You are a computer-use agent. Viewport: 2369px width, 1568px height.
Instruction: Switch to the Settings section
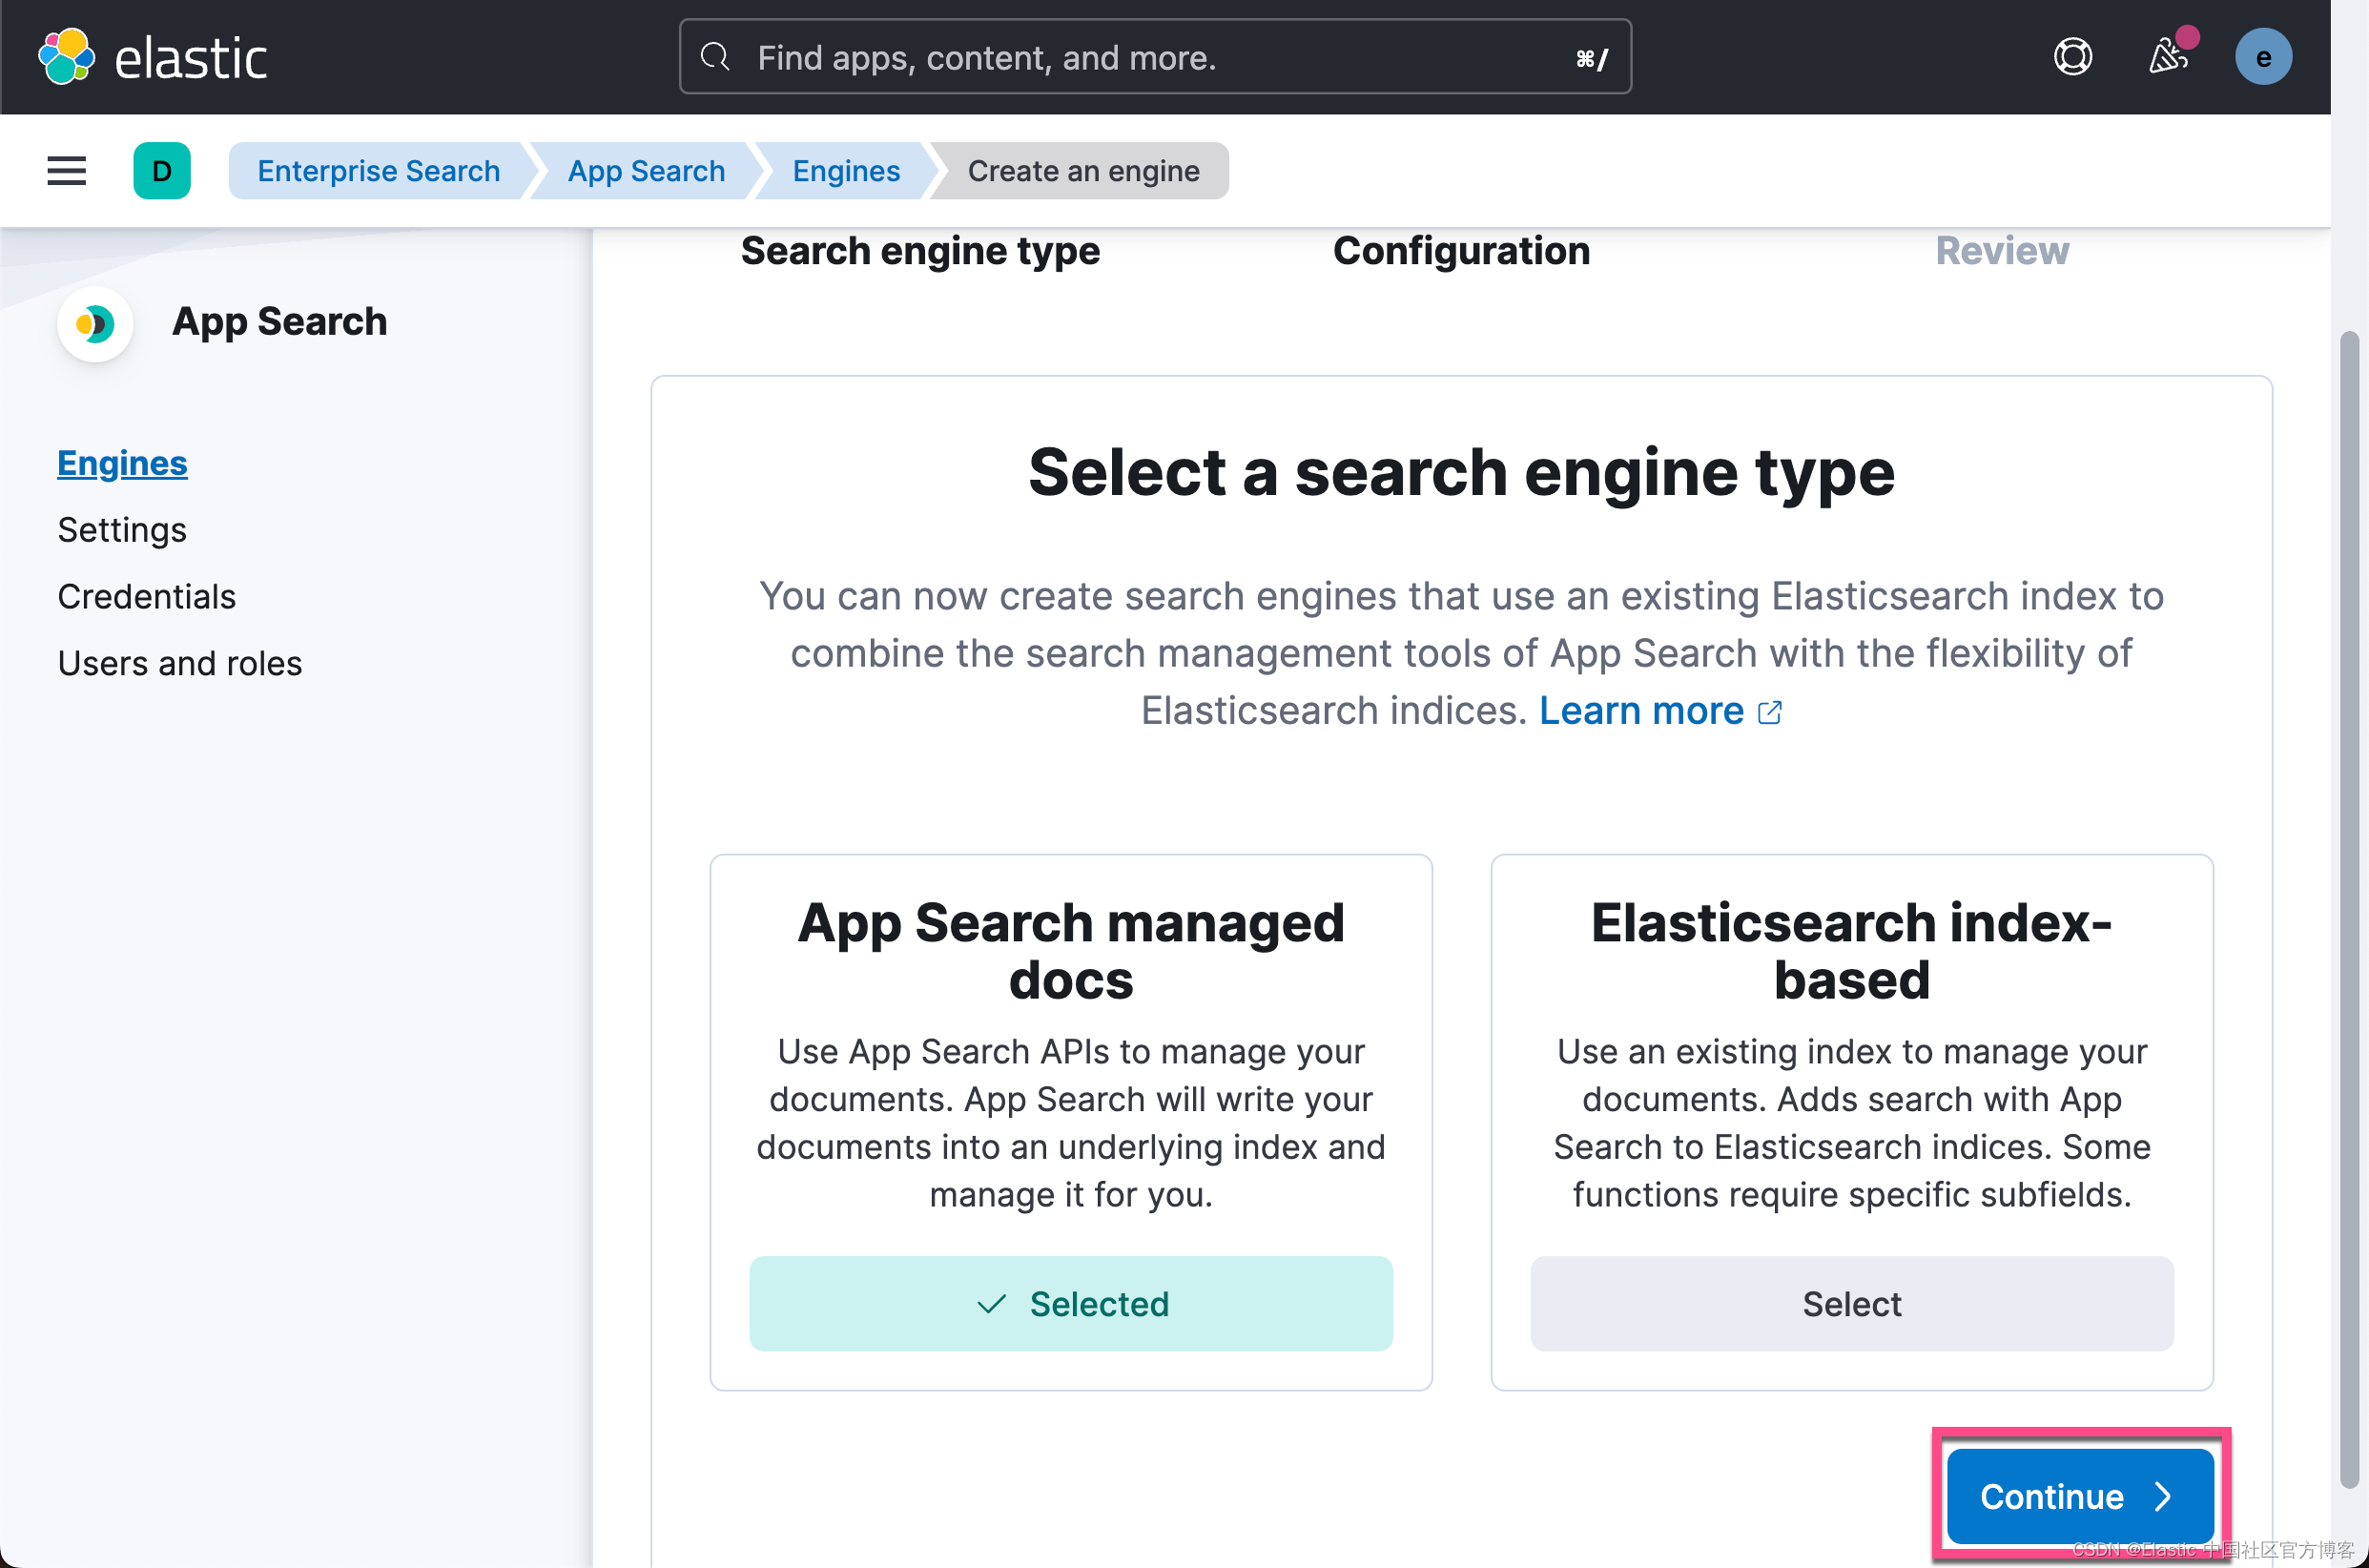pos(122,529)
